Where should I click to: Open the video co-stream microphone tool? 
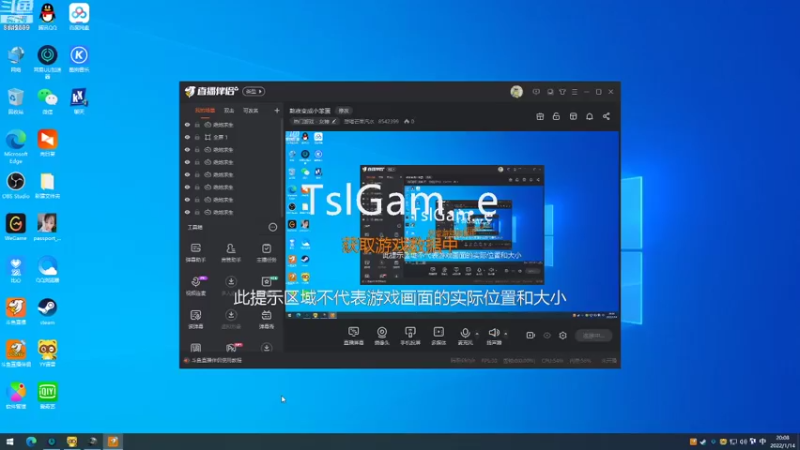pyautogui.click(x=196, y=286)
